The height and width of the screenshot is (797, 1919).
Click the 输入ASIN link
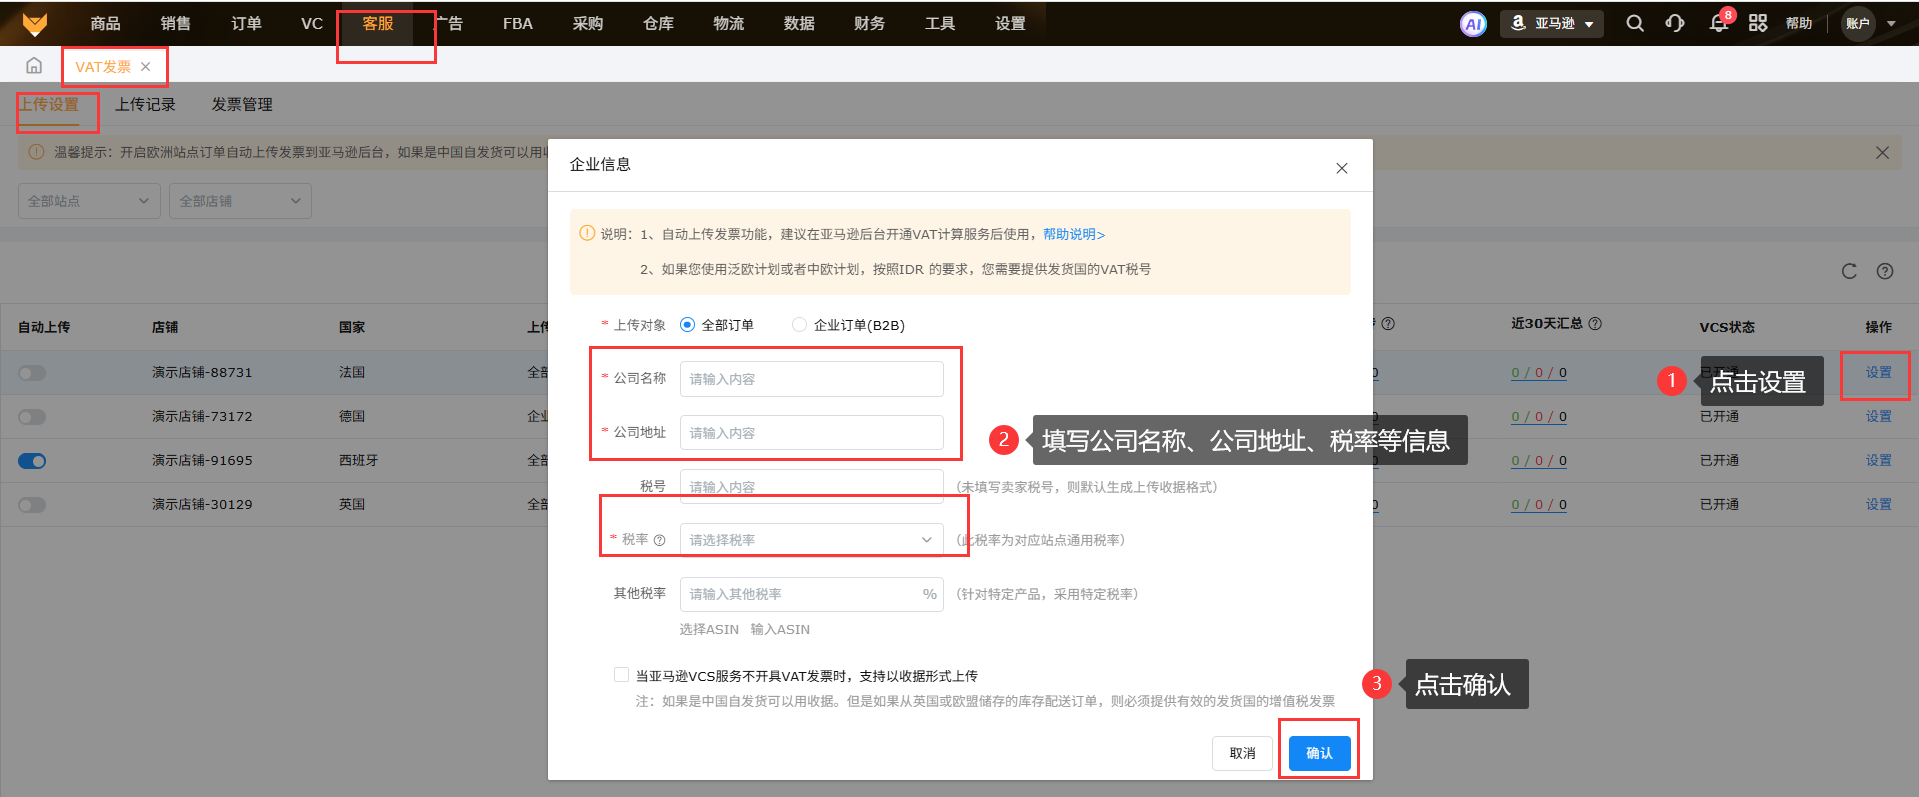pyautogui.click(x=780, y=629)
